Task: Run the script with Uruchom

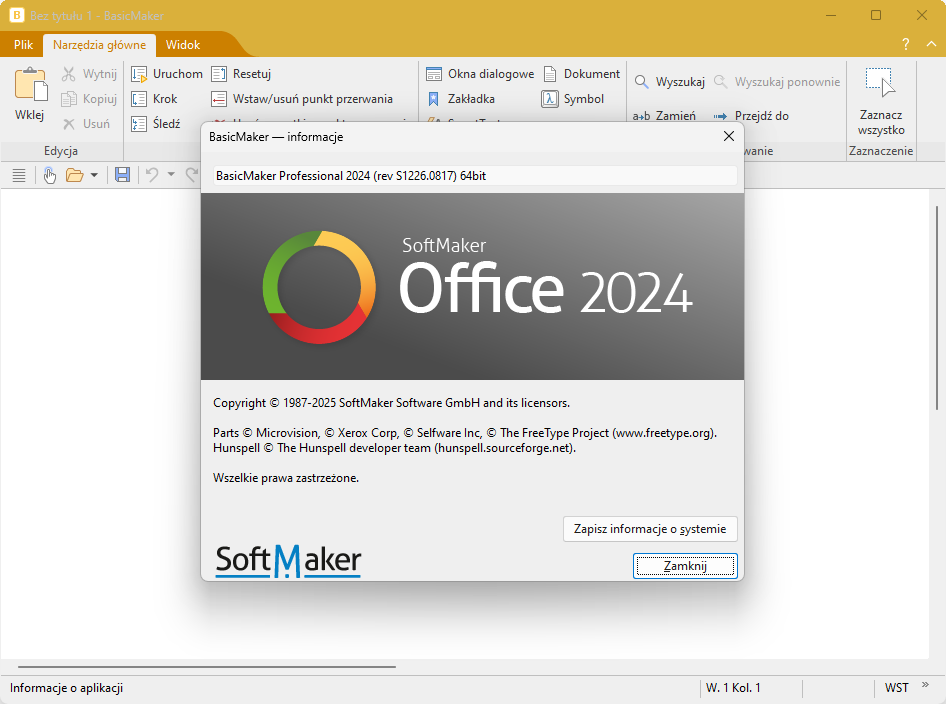Action: point(167,74)
